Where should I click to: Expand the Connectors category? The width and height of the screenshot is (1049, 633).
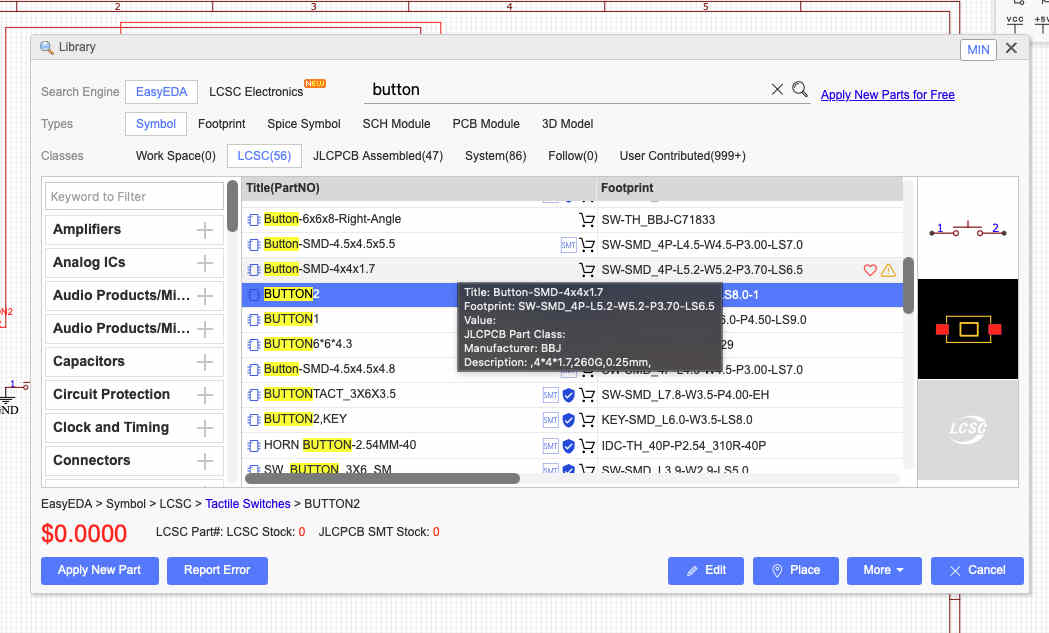205,461
